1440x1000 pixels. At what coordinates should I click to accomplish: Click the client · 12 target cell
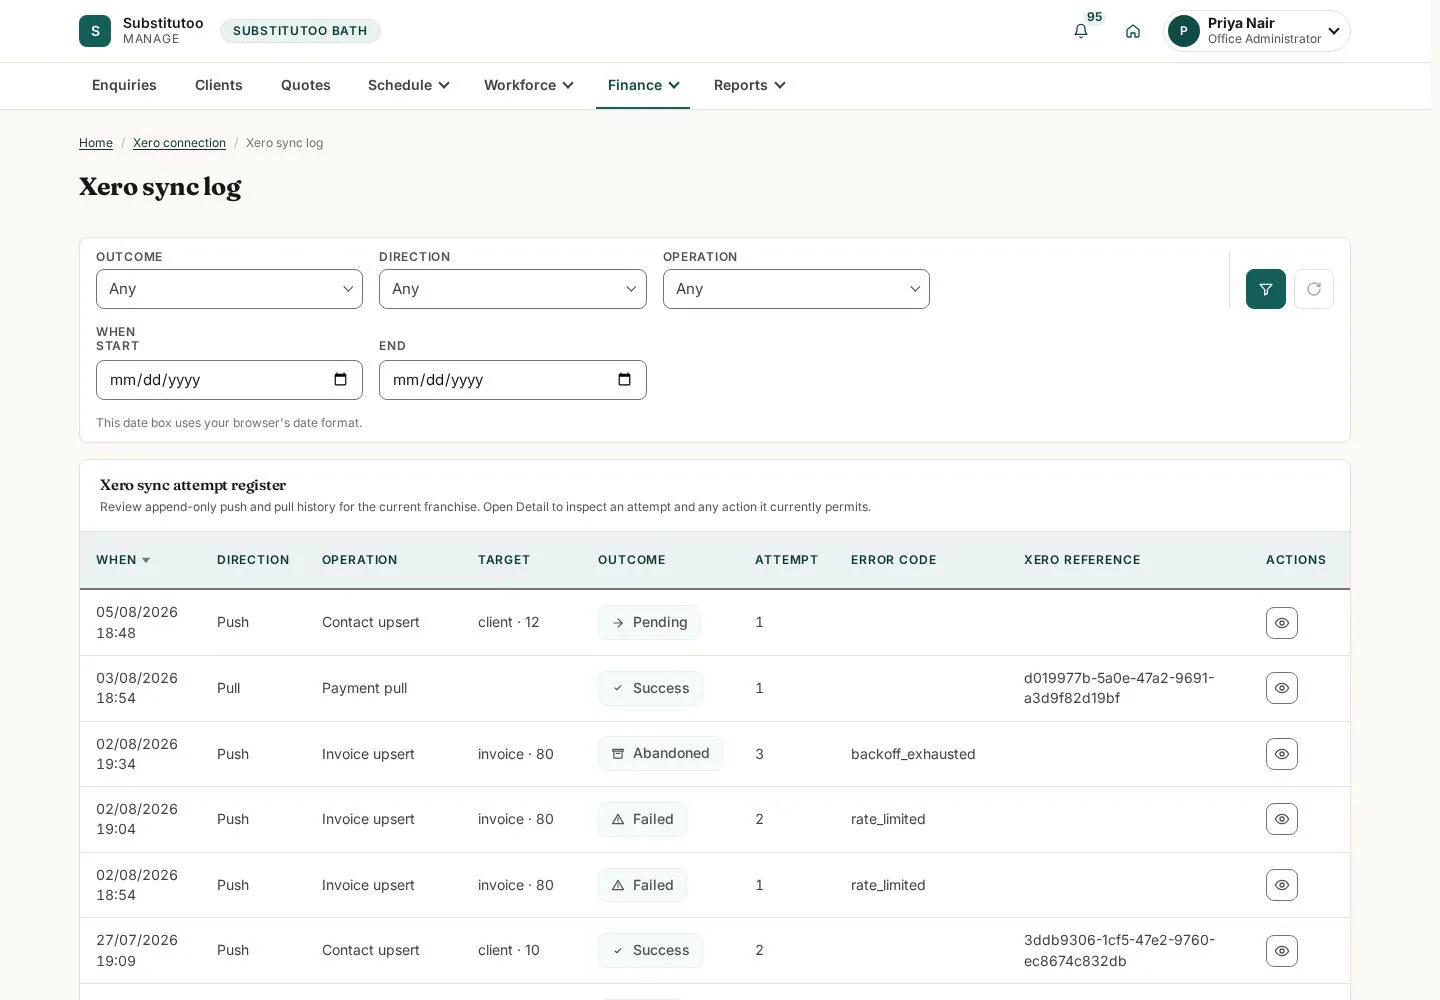coord(509,622)
